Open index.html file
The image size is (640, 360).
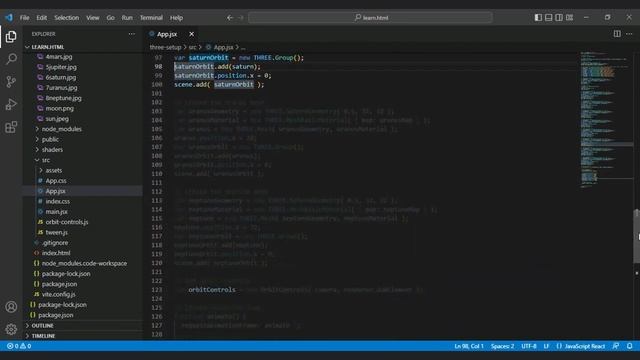click(56, 253)
